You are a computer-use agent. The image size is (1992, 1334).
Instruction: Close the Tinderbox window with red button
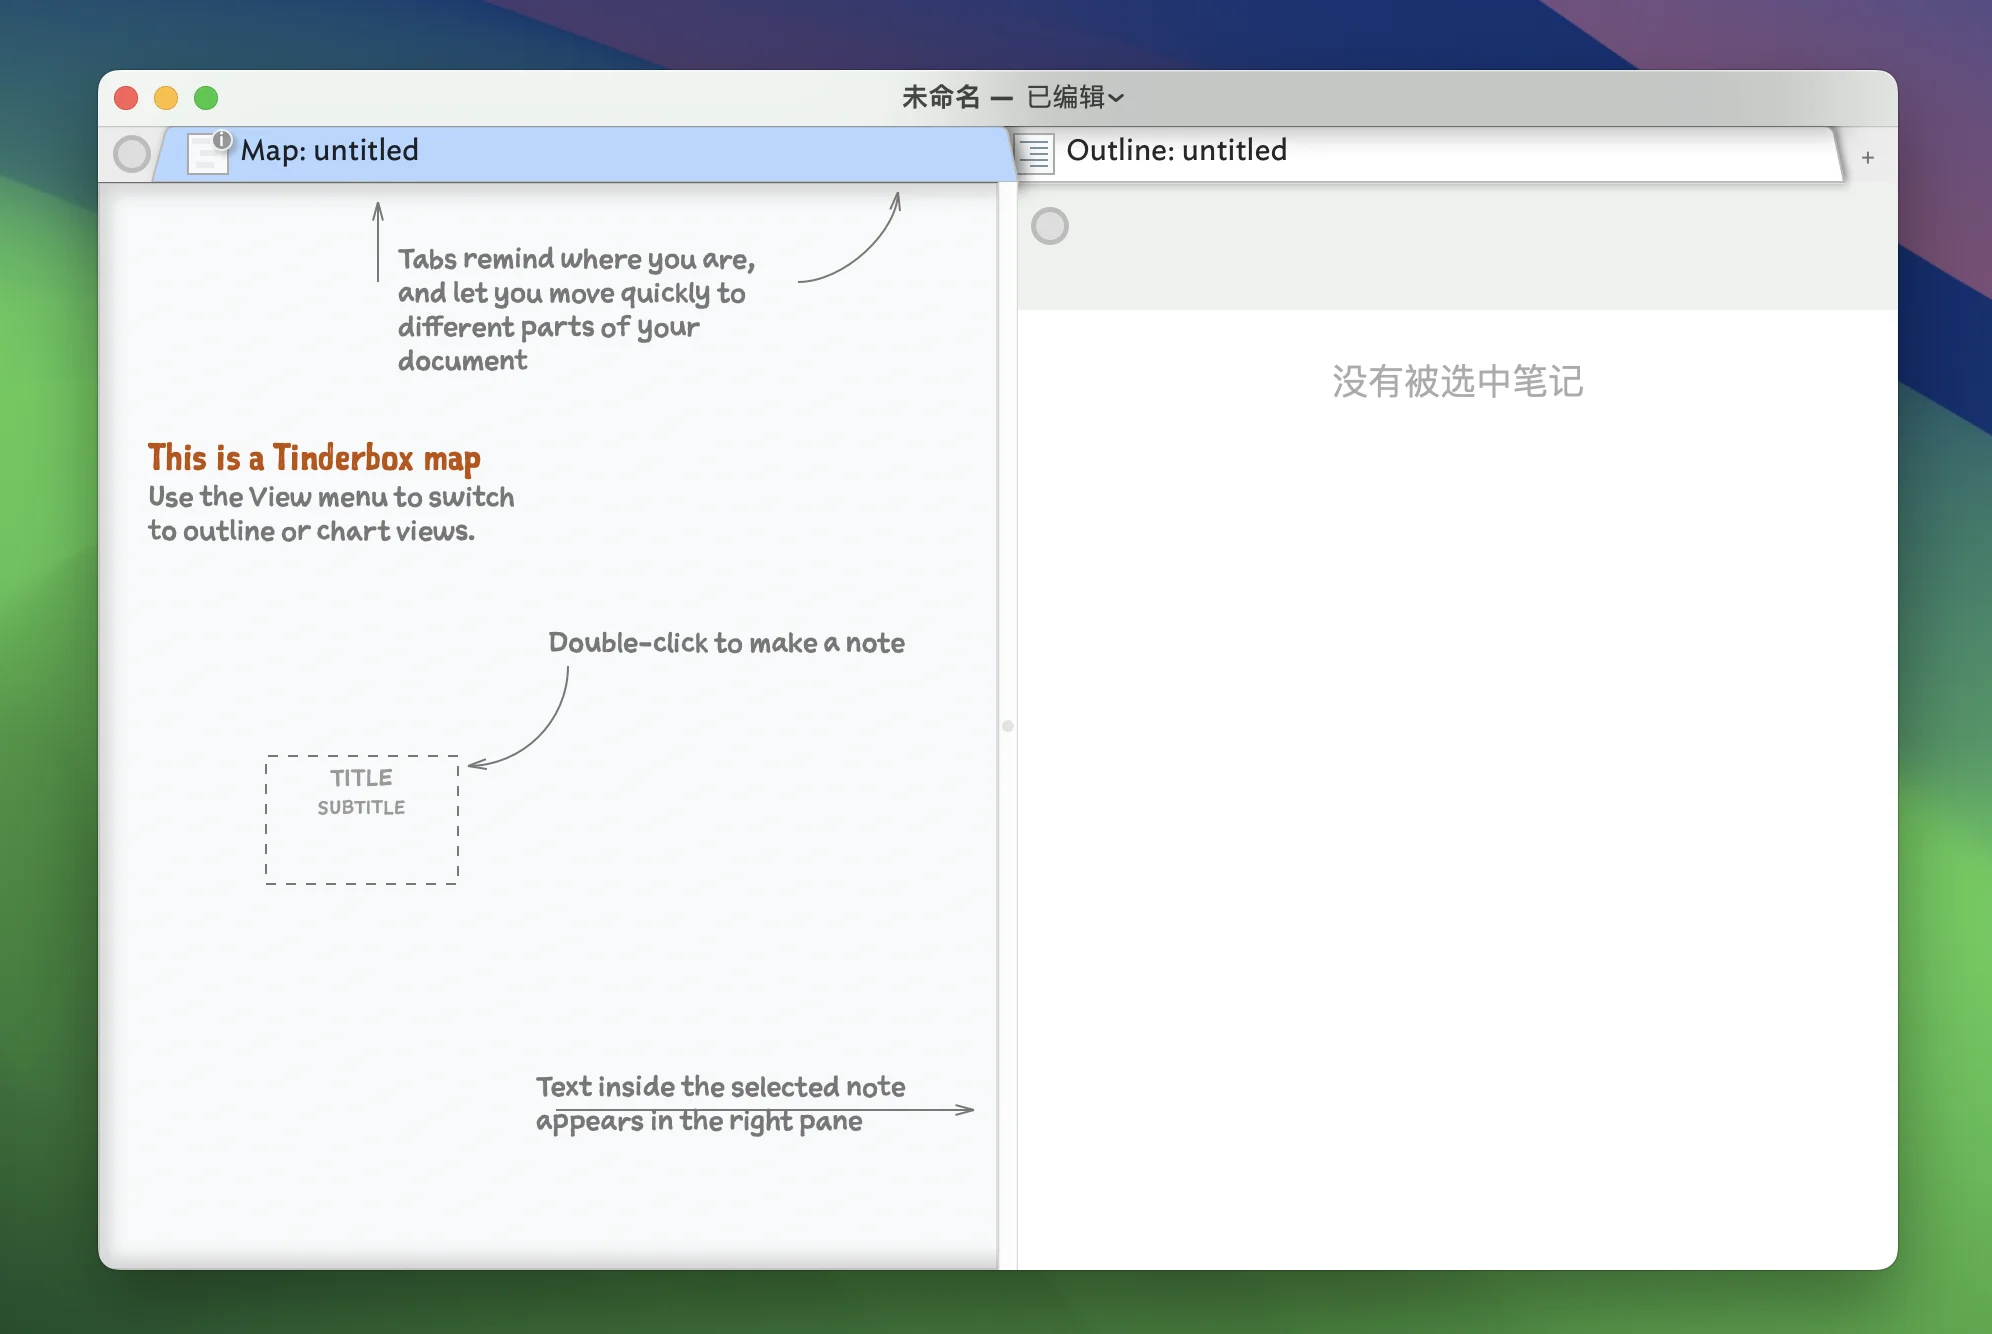click(126, 98)
